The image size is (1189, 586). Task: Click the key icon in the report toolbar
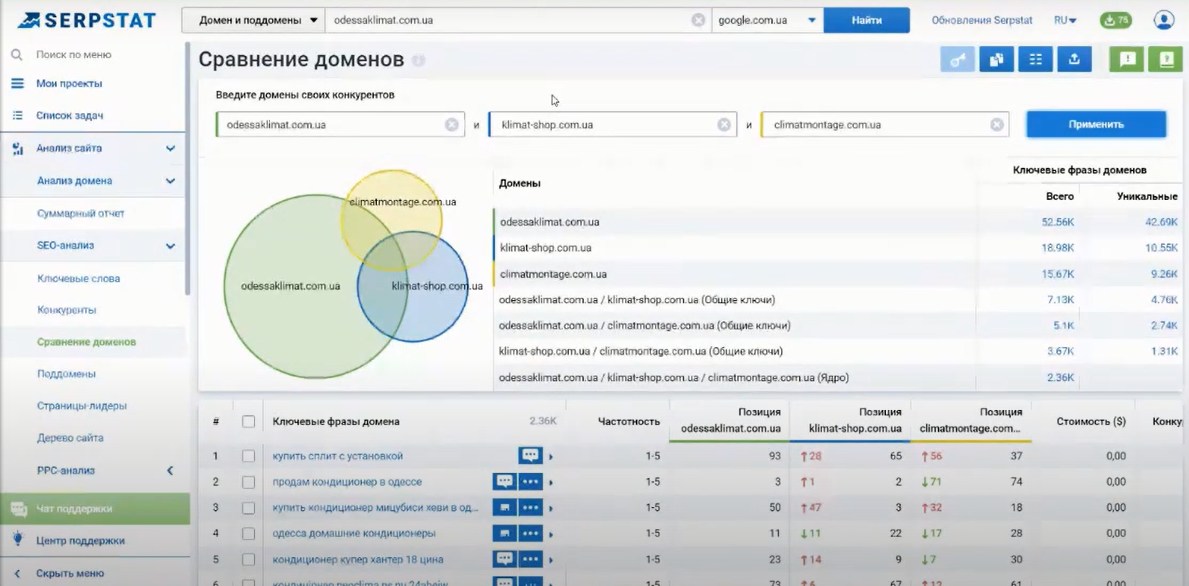pyautogui.click(x=958, y=60)
